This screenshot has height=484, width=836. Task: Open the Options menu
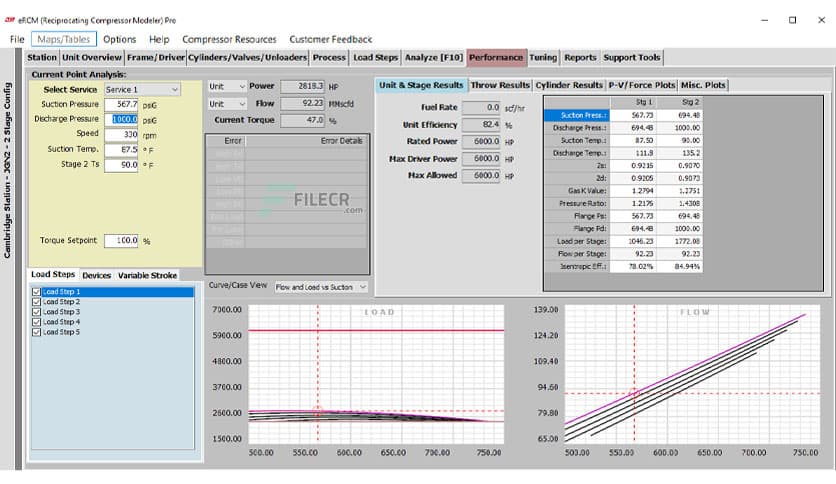pos(119,39)
